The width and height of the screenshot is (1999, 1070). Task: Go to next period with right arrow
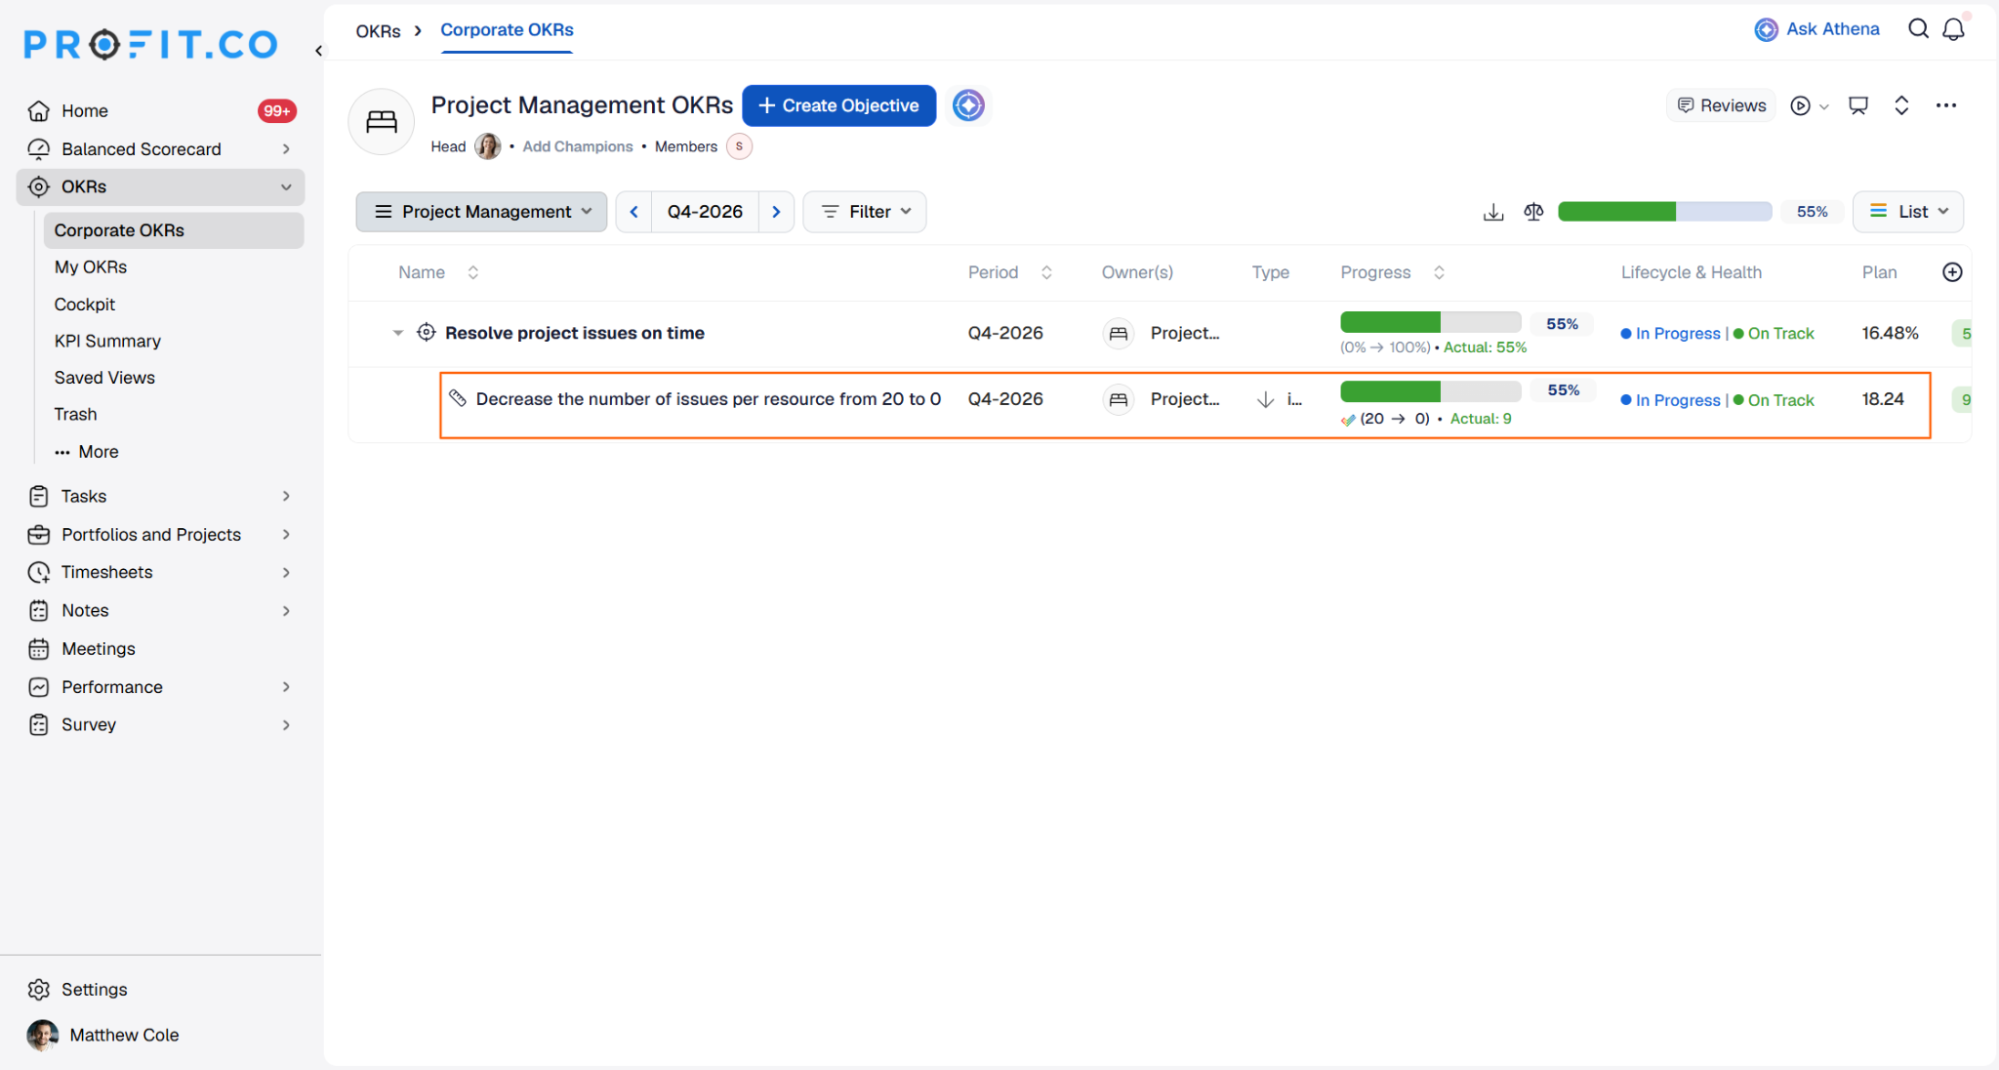tap(776, 212)
